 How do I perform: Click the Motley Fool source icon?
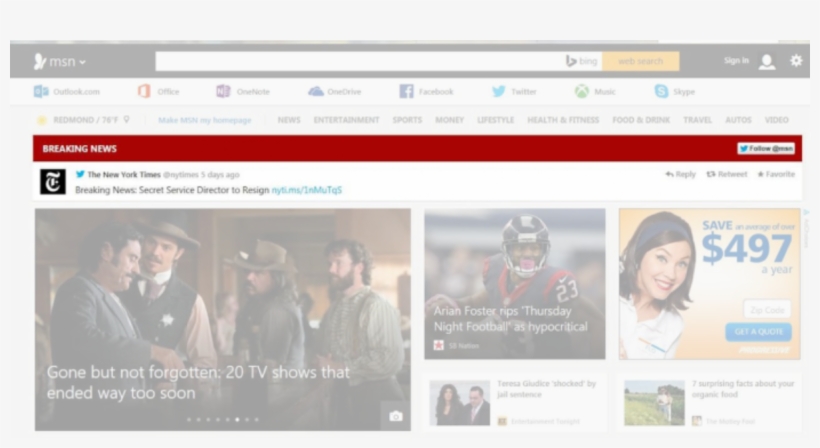tap(697, 421)
